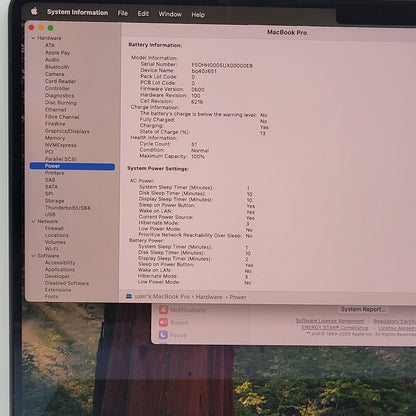
Task: Open the File menu
Action: (x=123, y=13)
